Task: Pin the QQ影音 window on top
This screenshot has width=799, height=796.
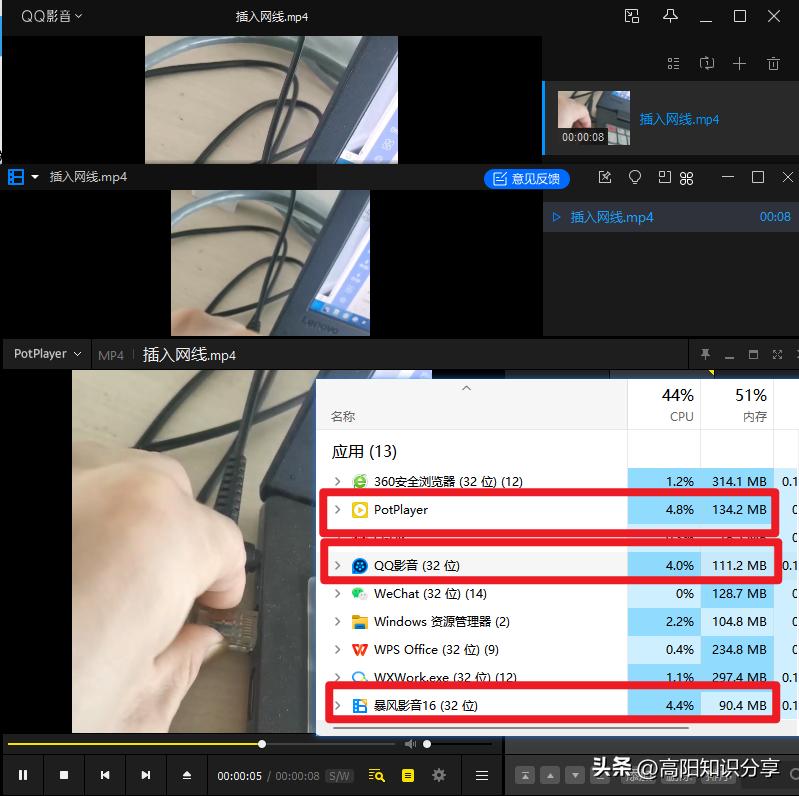Action: click(x=670, y=16)
